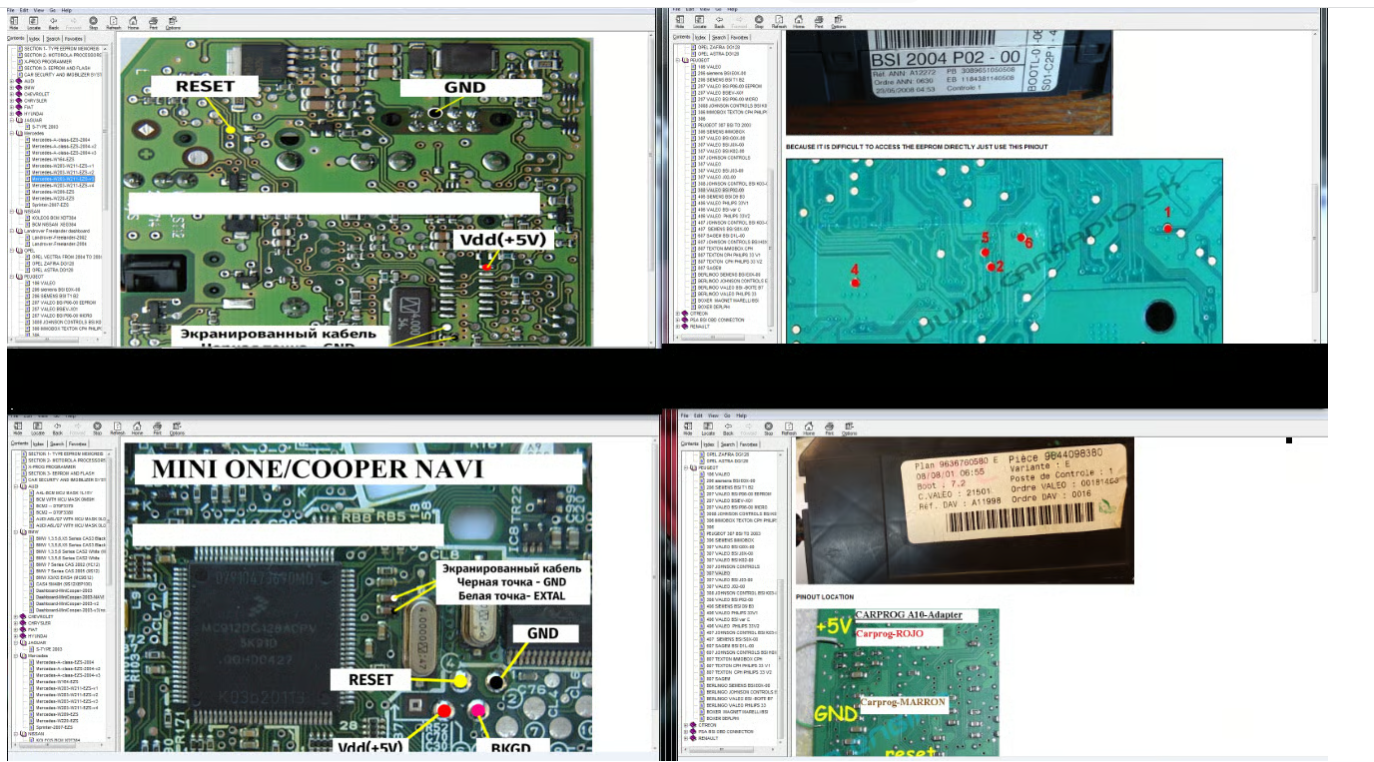Select Dashboard-MiniCooper-2003-NAVI in the bottom-left tree

[x=69, y=597]
